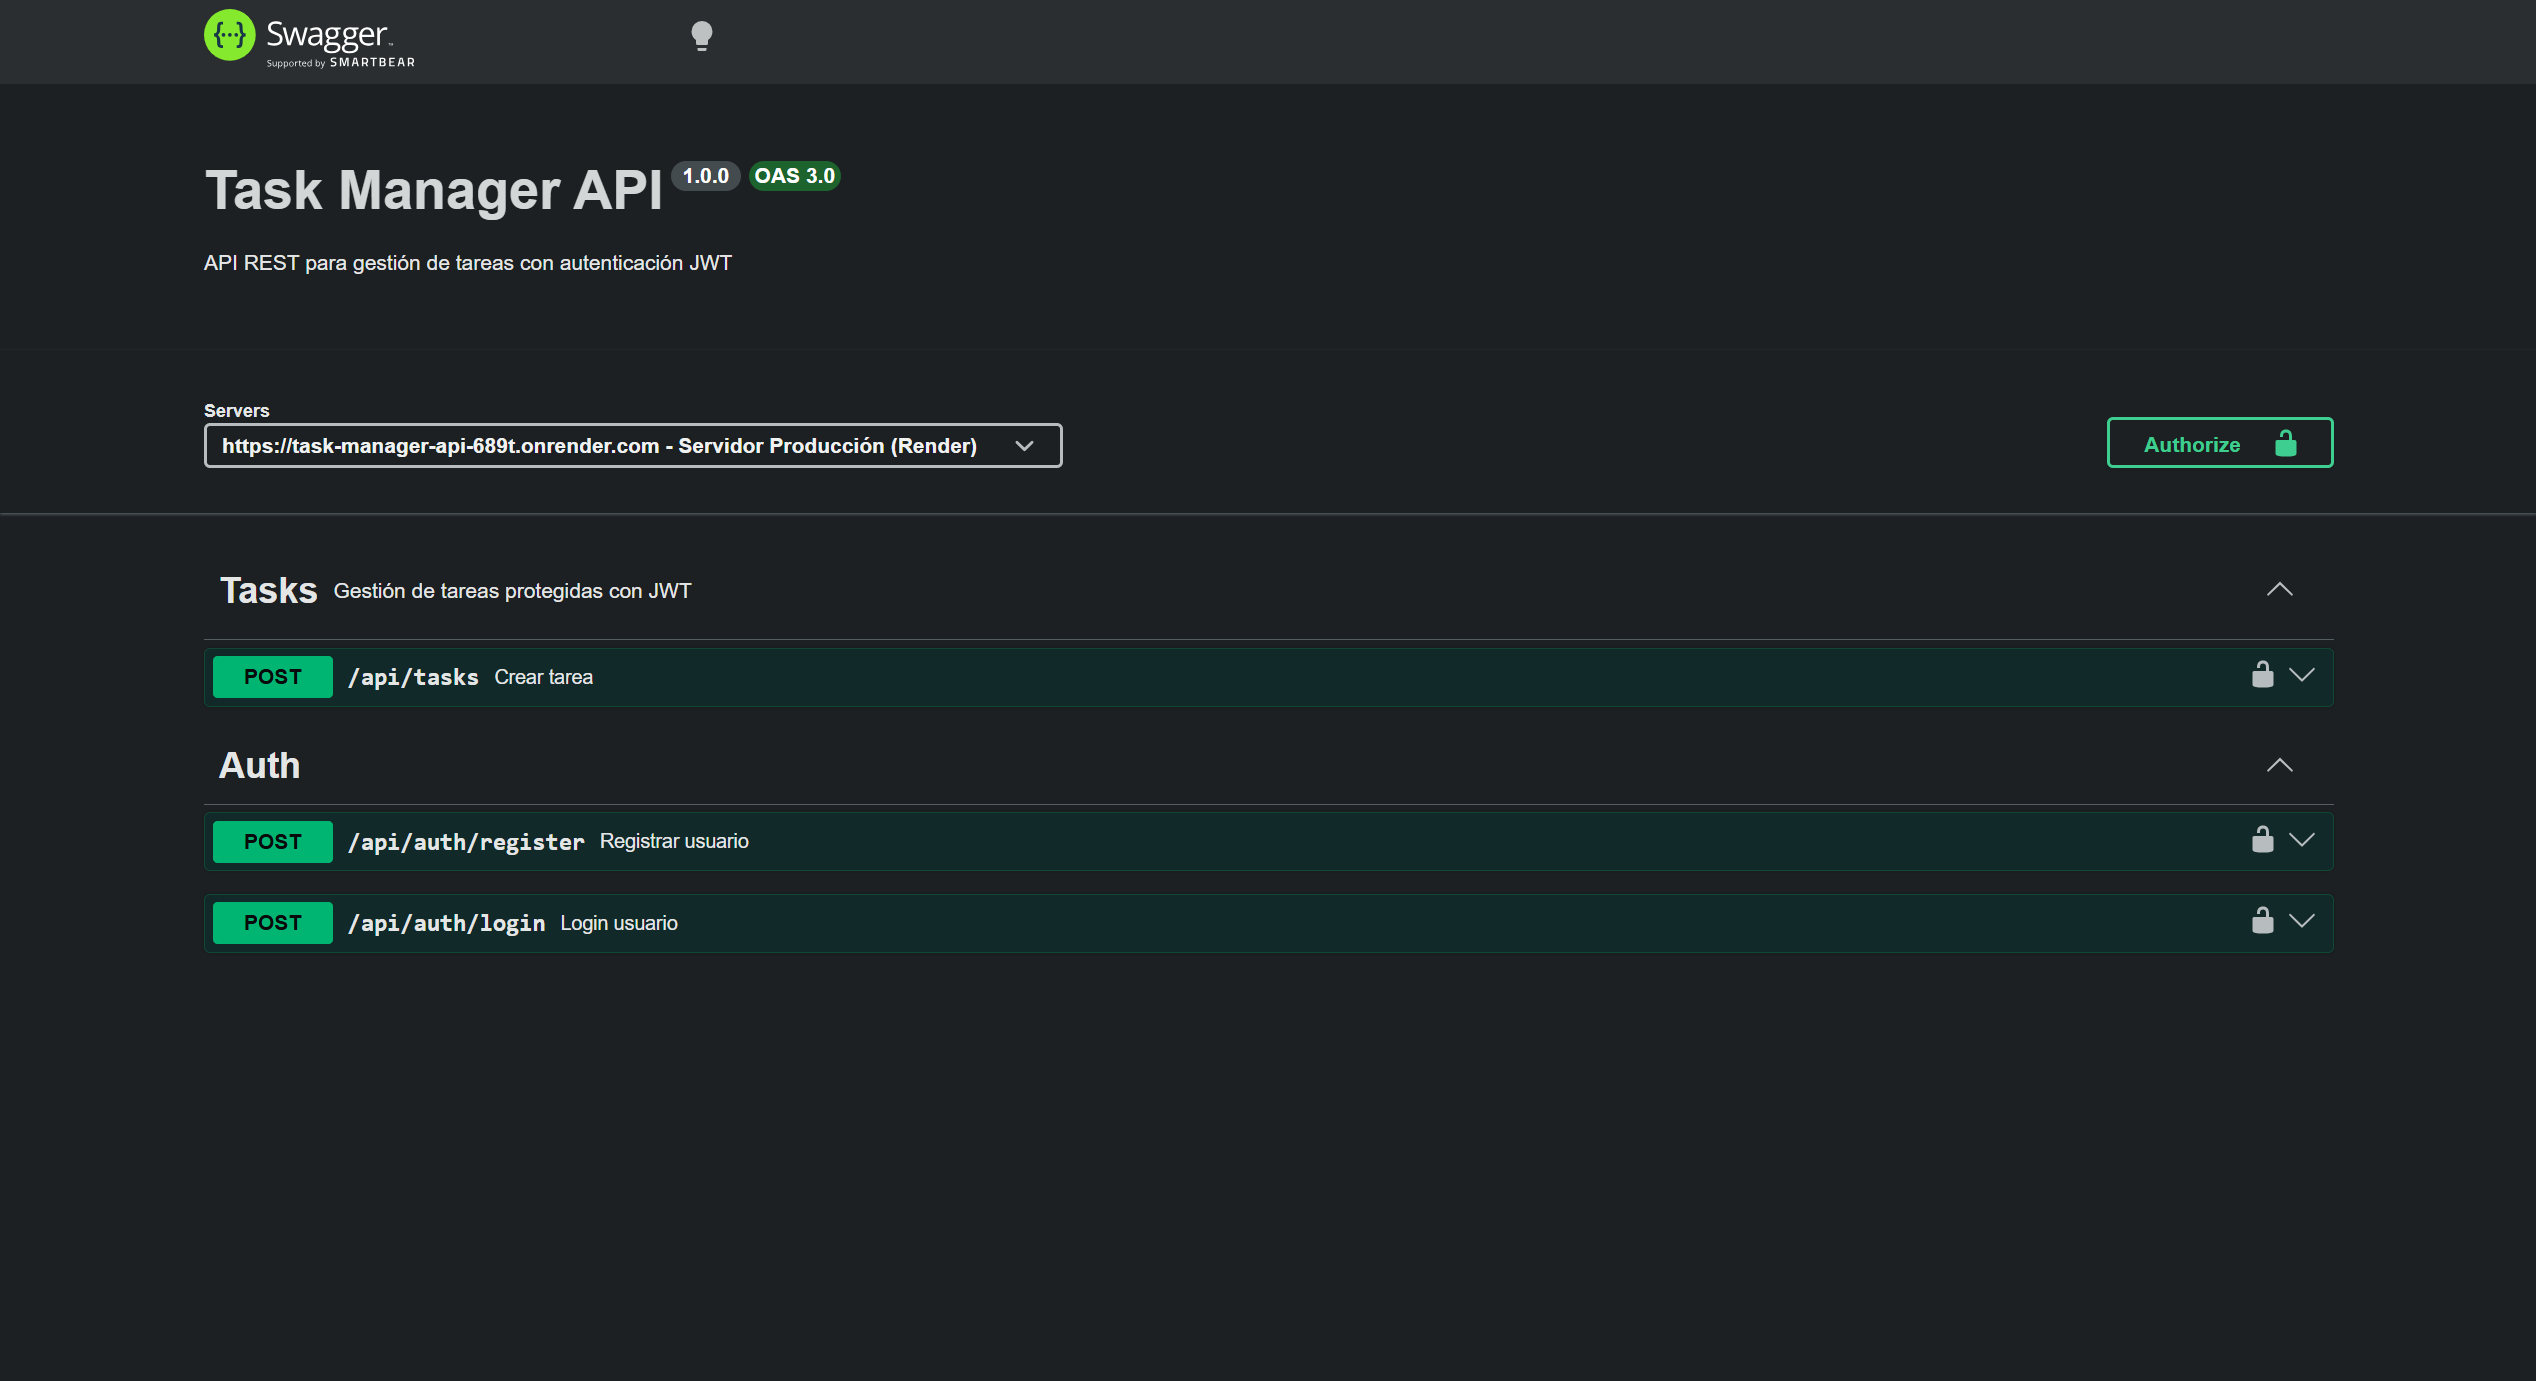Expand the /api/auth/register operation arrow
The height and width of the screenshot is (1381, 2536).
(2302, 840)
